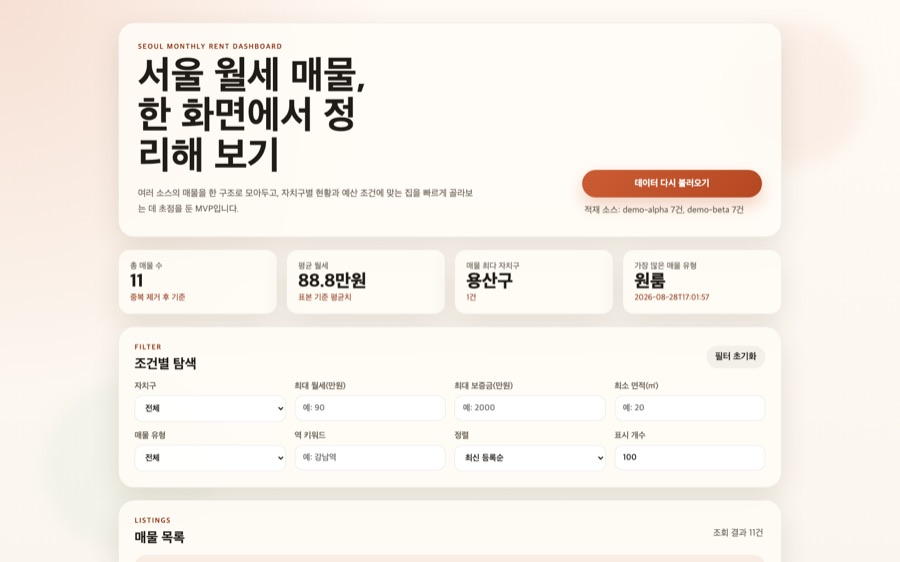Click the 데이터 다시 불러오기 button
The image size is (900, 562).
pyautogui.click(x=672, y=184)
